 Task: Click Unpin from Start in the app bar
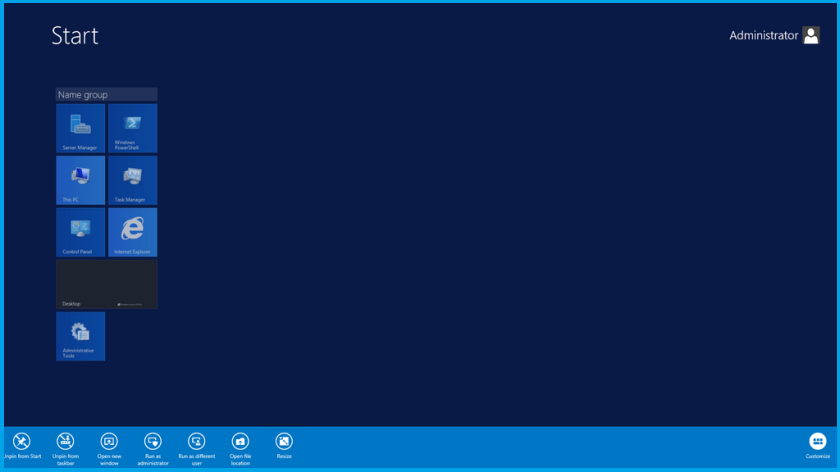click(x=22, y=446)
